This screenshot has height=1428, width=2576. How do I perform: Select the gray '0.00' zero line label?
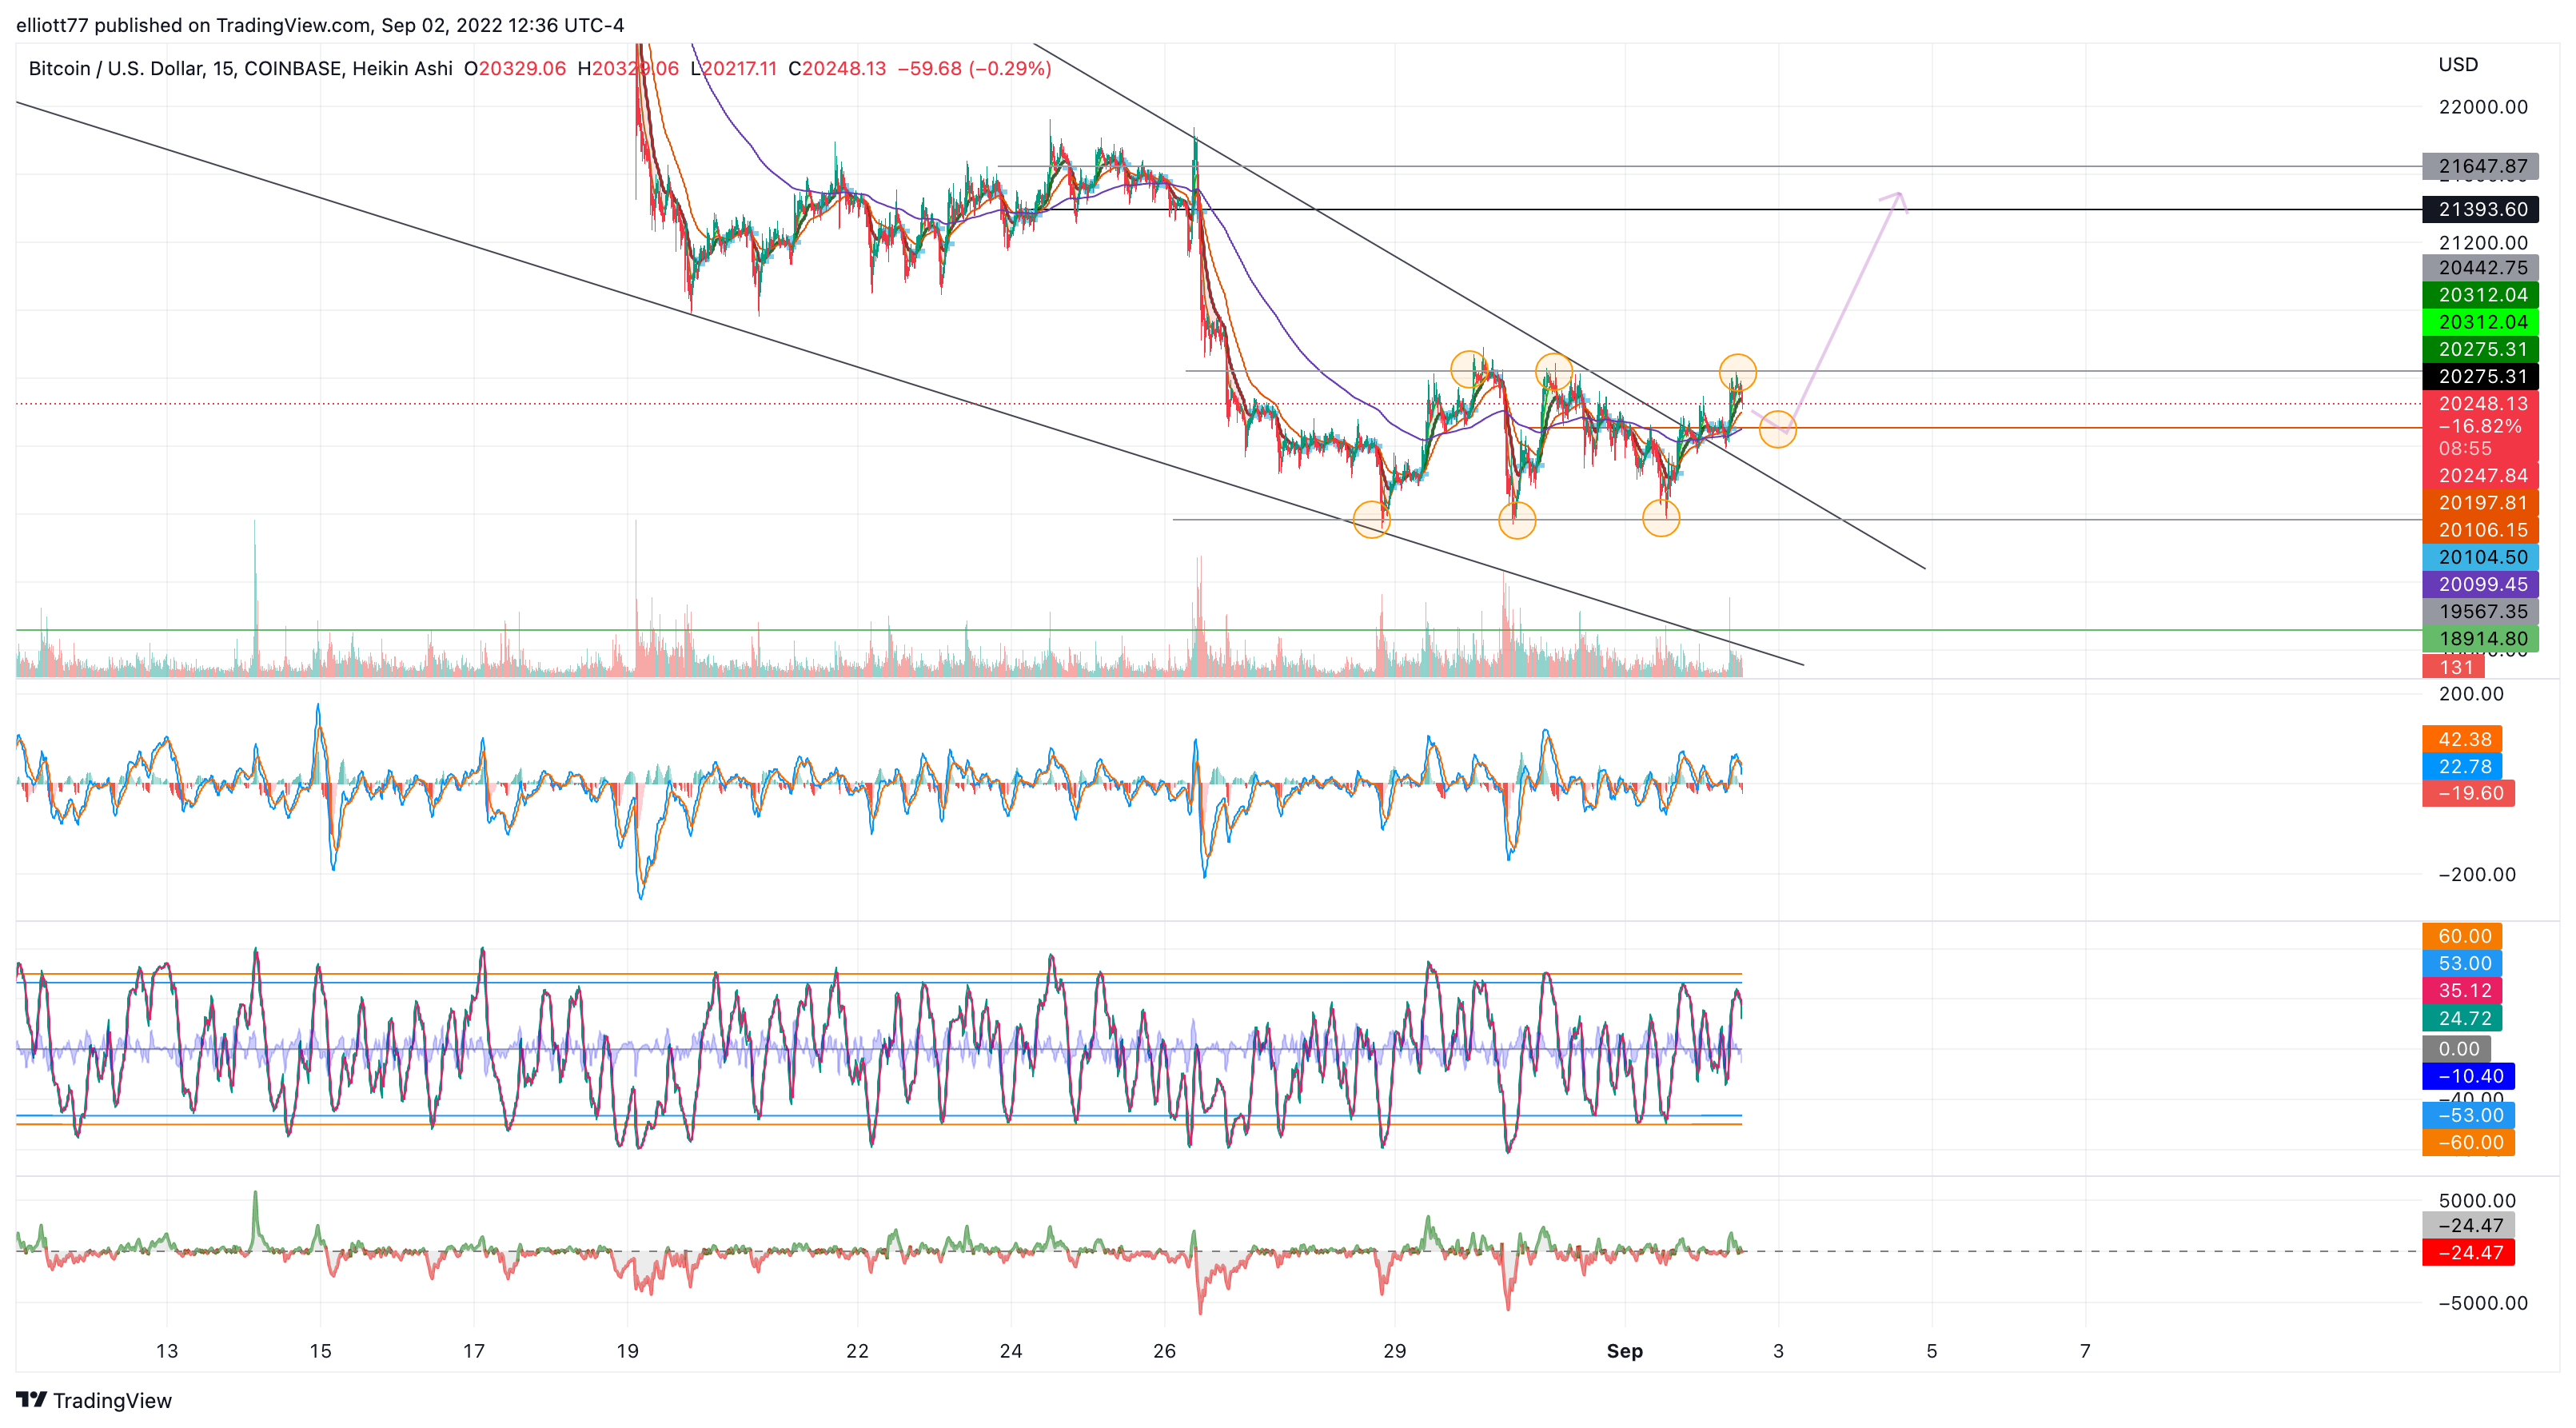tap(2456, 1049)
